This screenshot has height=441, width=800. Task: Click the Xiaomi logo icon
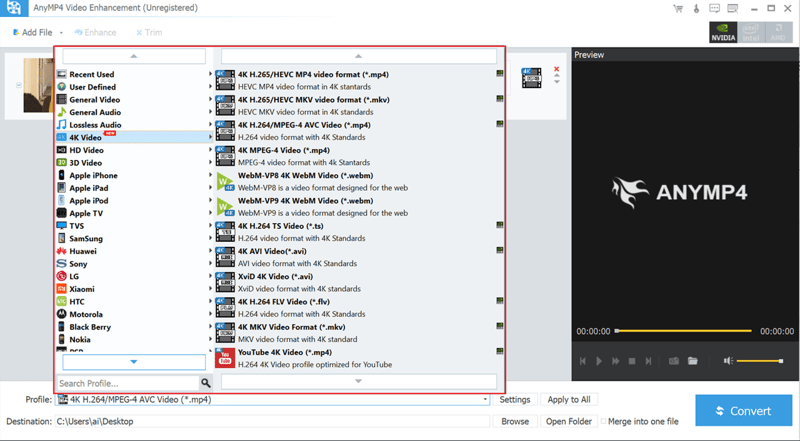61,289
